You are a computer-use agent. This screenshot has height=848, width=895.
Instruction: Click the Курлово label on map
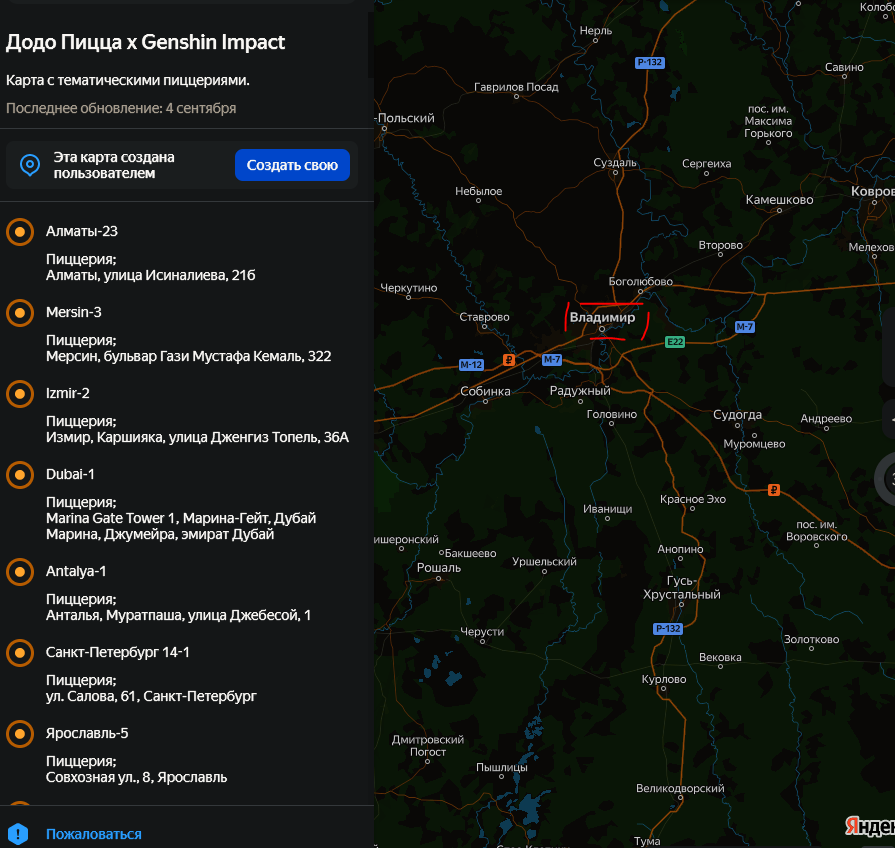(664, 679)
